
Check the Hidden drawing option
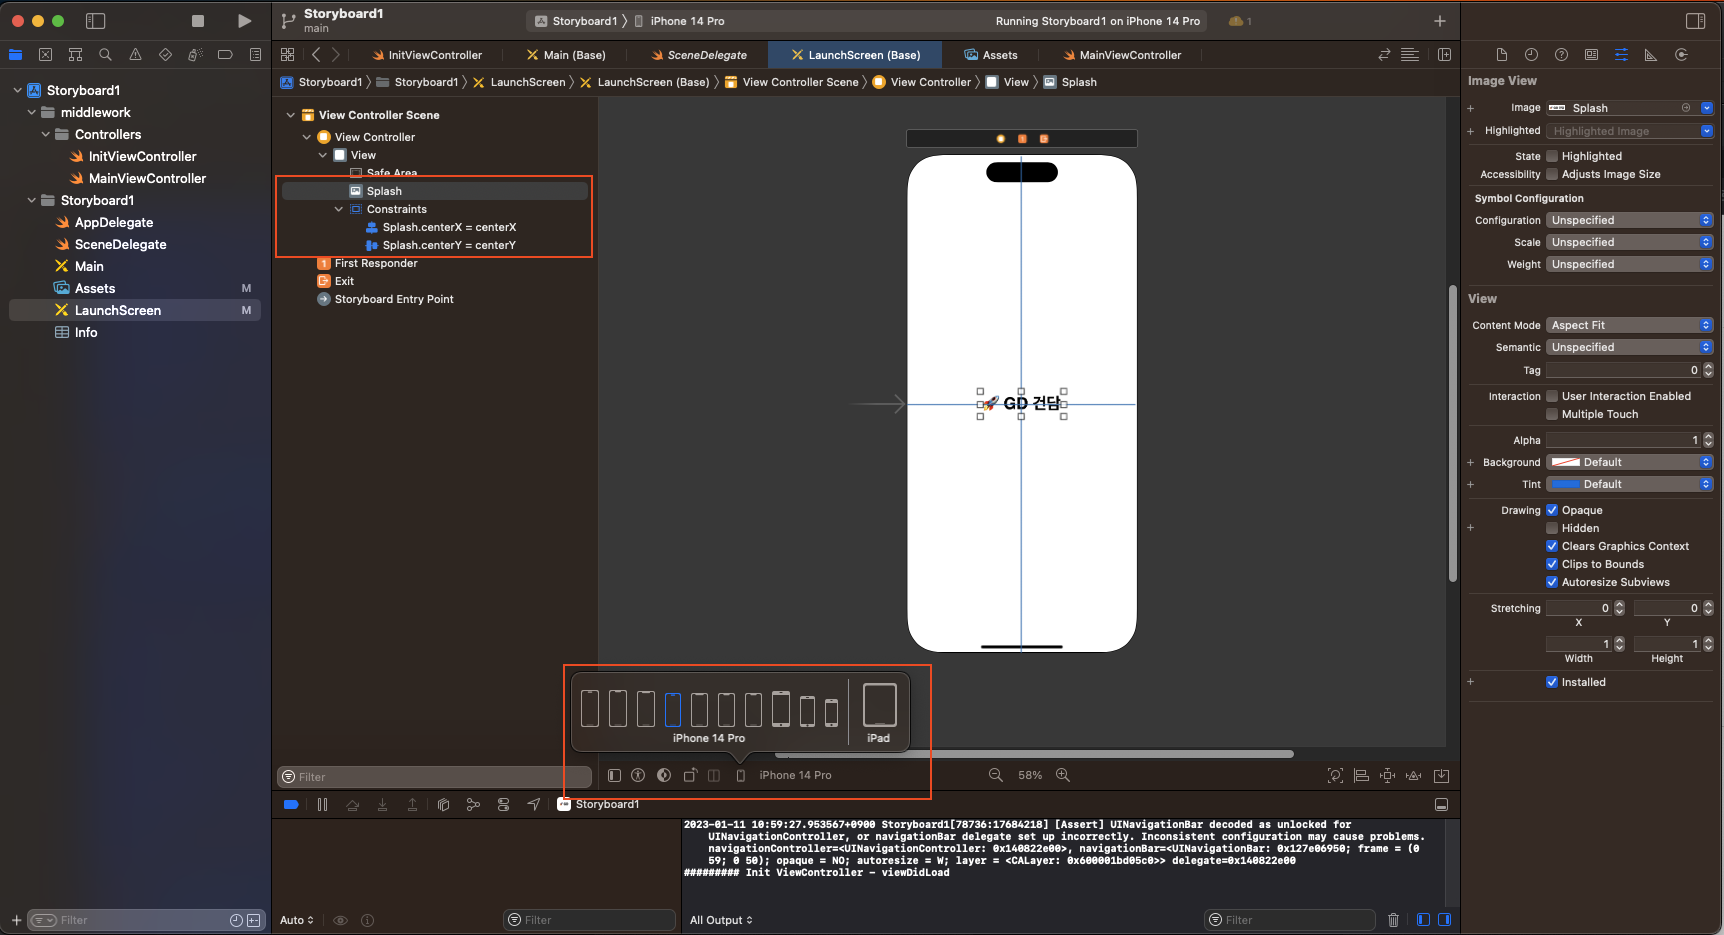pyautogui.click(x=1552, y=528)
